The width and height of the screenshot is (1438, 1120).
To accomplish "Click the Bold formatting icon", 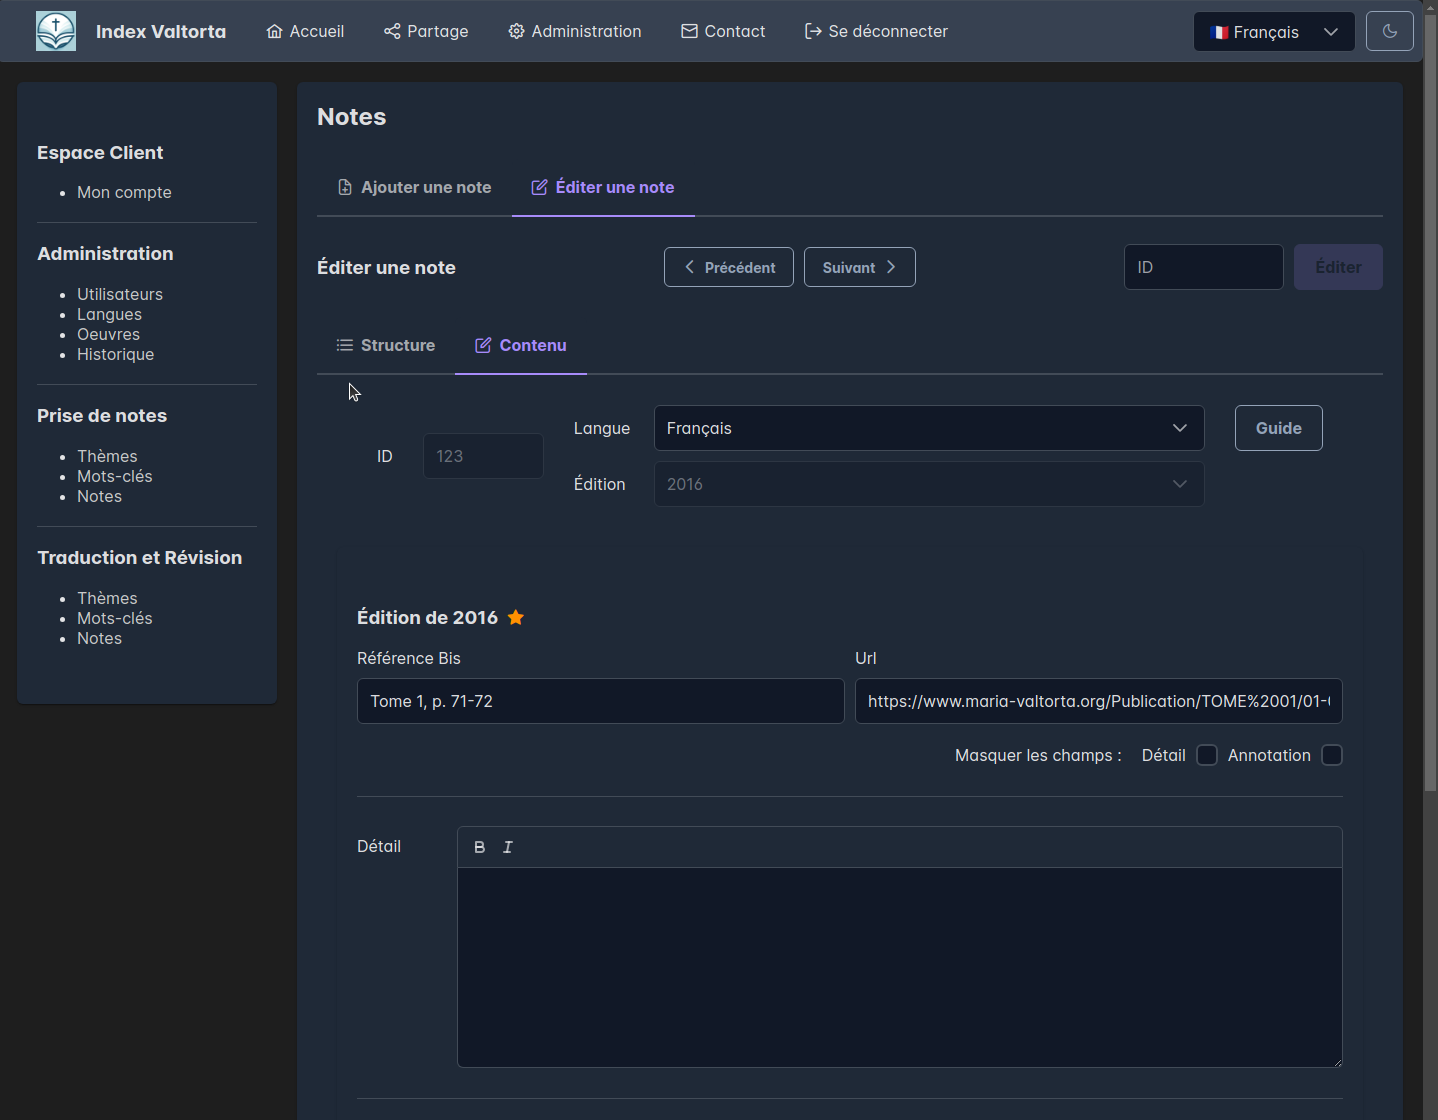I will click(x=480, y=847).
